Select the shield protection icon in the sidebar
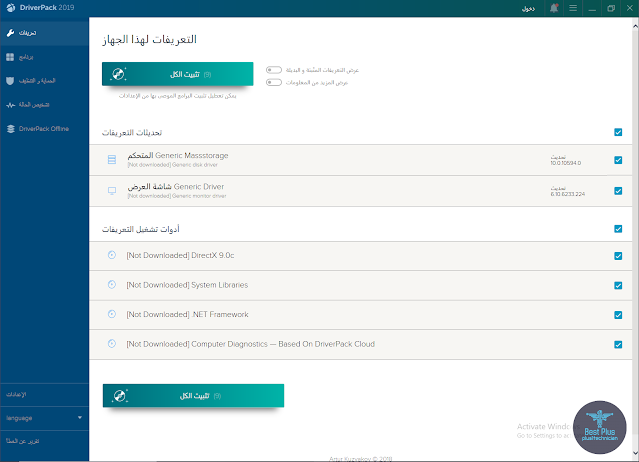The width and height of the screenshot is (639, 462). click(x=10, y=81)
